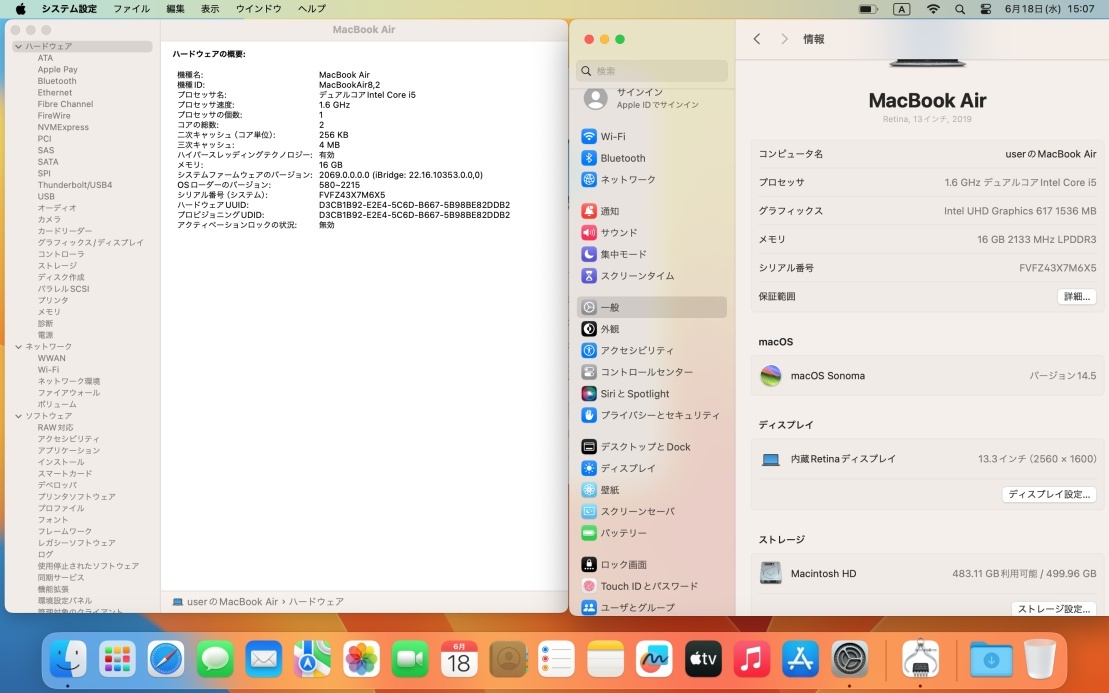Open Music app in the Dock
Screen dimensions: 1109x693
[x=752, y=660]
